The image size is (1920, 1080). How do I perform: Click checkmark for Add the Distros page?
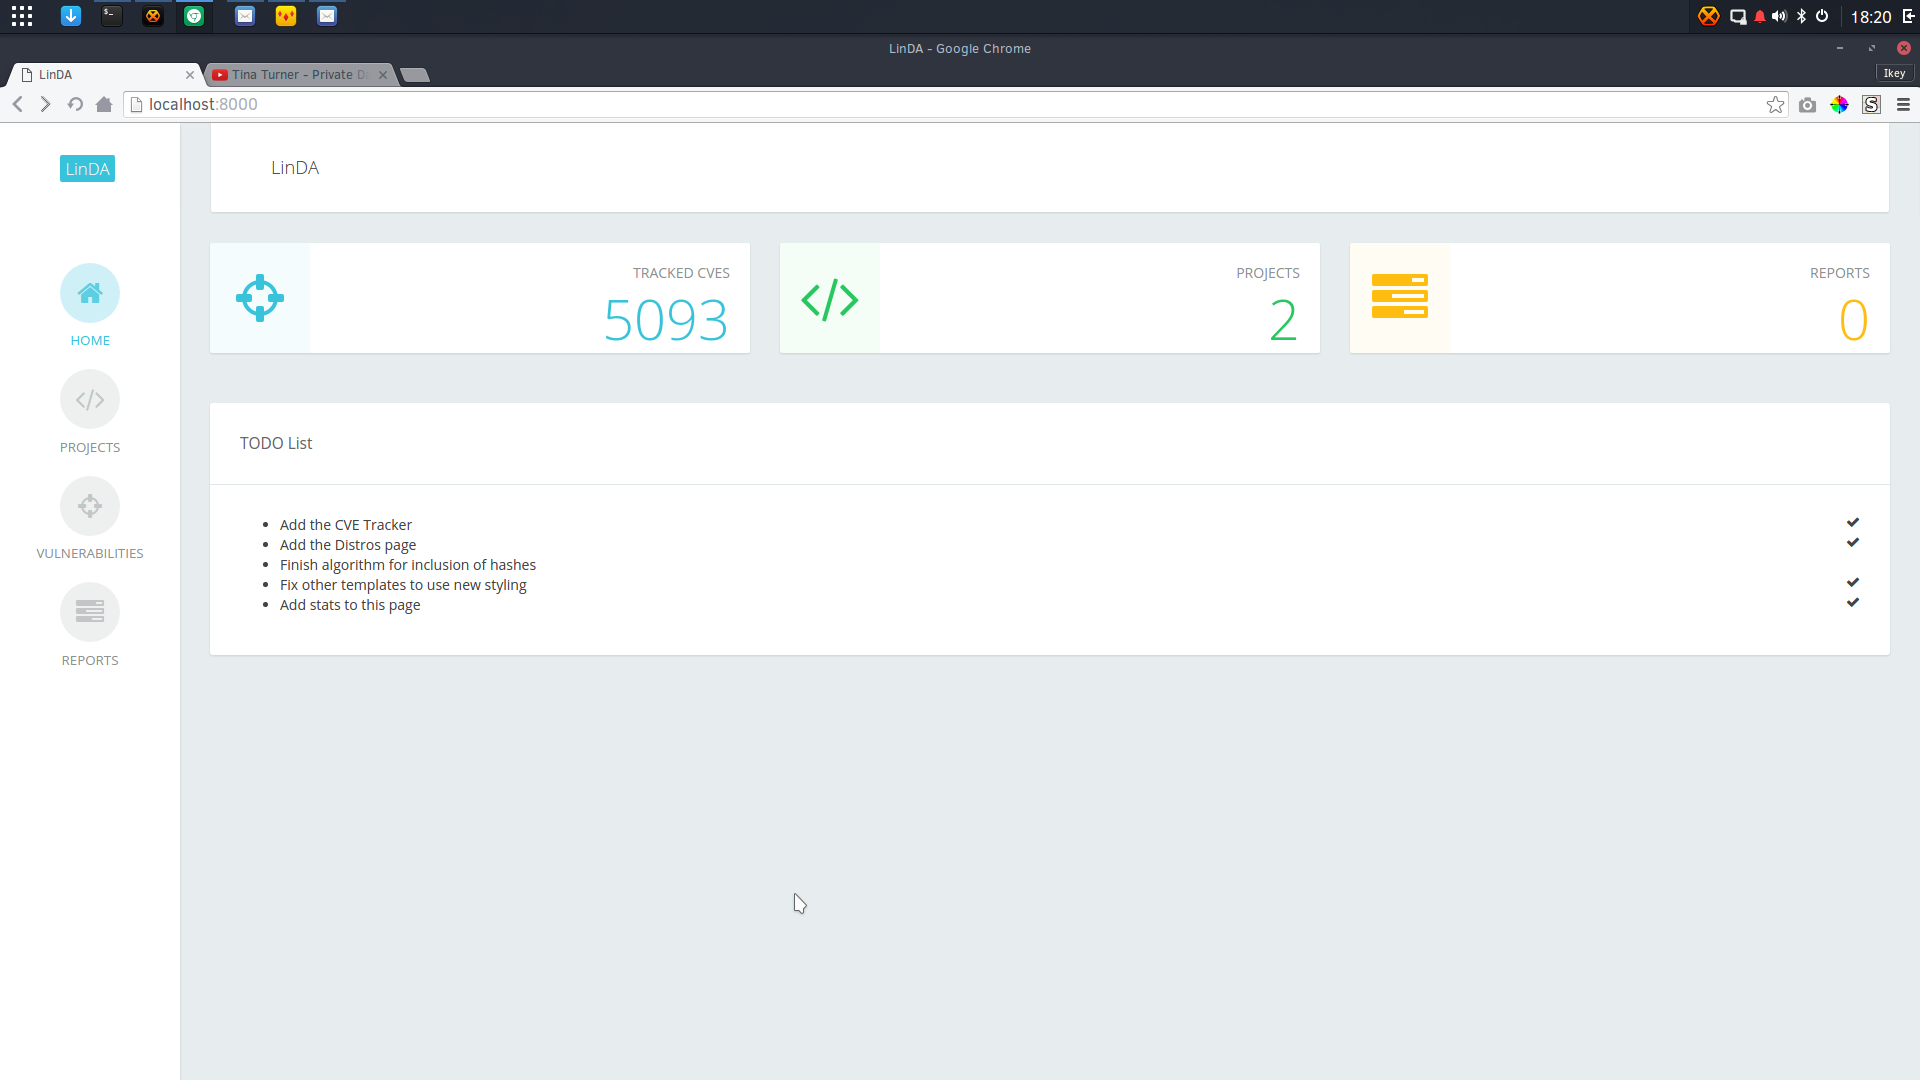[1853, 542]
